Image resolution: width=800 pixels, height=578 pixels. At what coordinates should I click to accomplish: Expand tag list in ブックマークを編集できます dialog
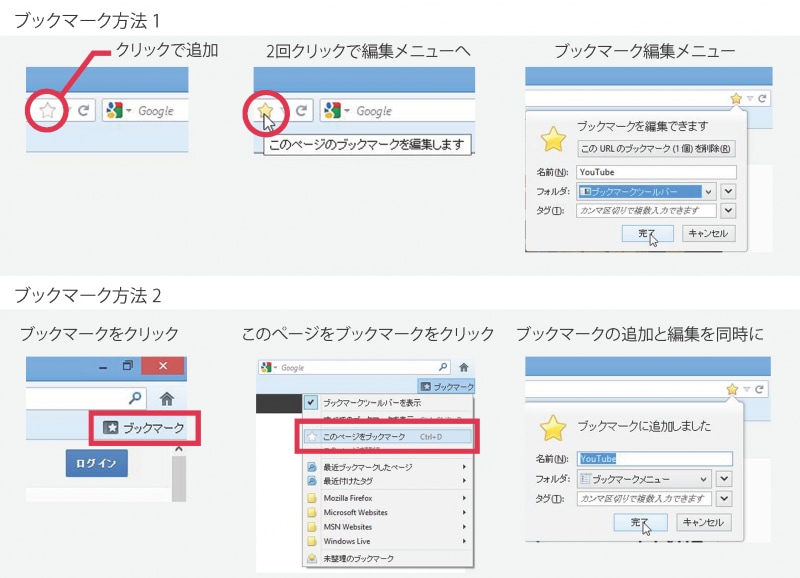pyautogui.click(x=729, y=210)
